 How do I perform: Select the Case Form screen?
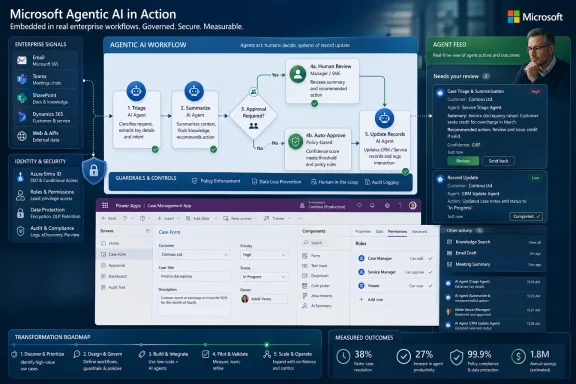[124, 254]
